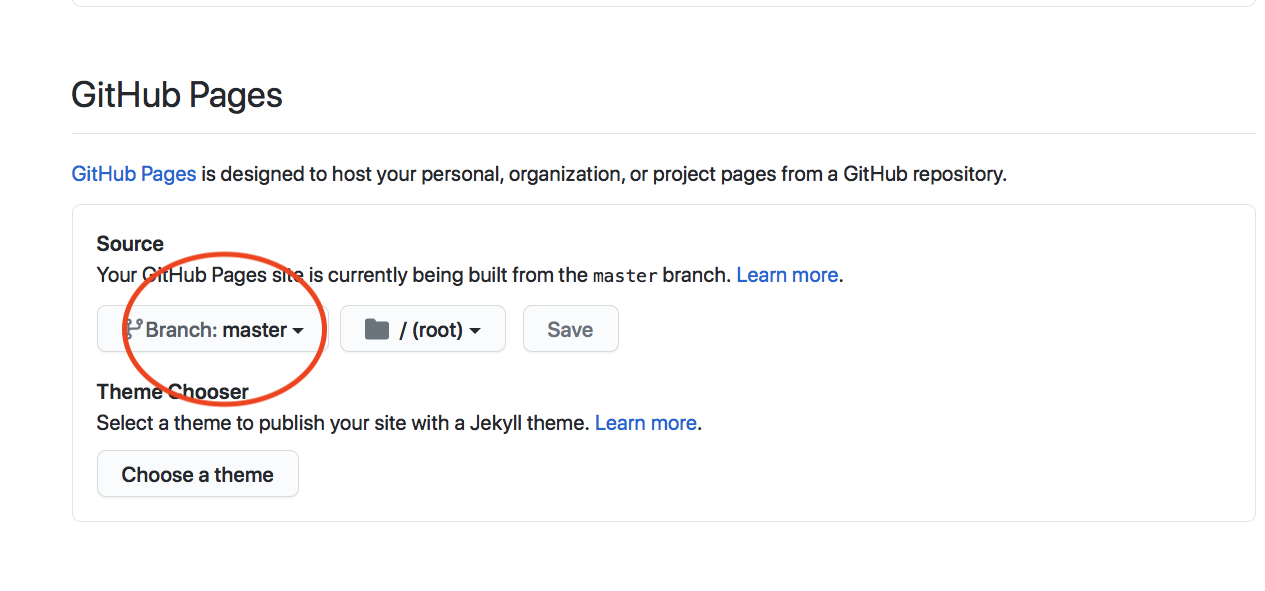Click the monospaced master word in description
This screenshot has width=1265, height=591.
625,275
